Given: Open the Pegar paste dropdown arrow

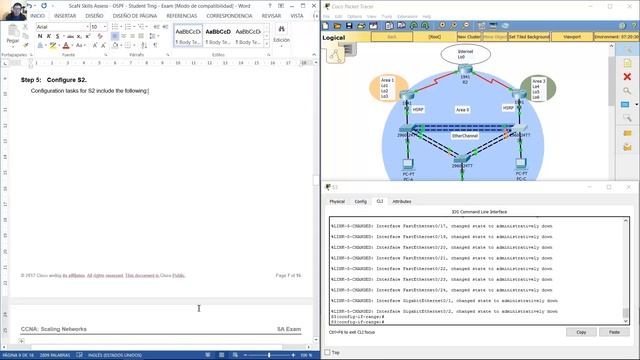Looking at the screenshot, I should click(13, 46).
